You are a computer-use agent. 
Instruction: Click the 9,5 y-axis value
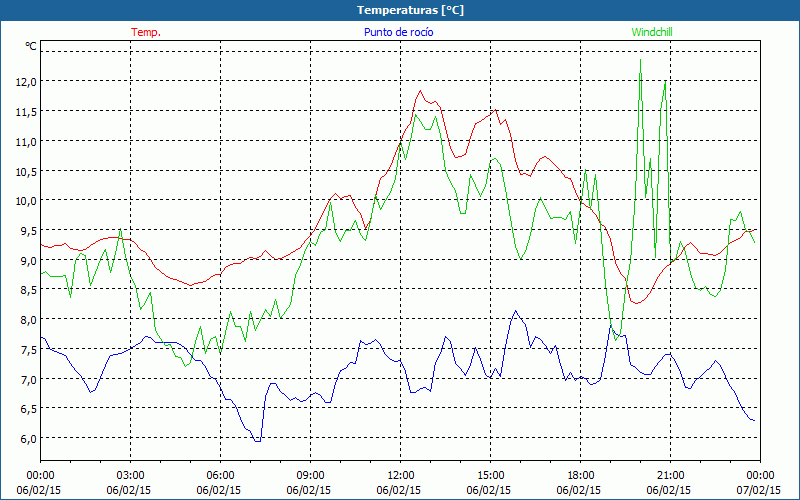tap(29, 231)
